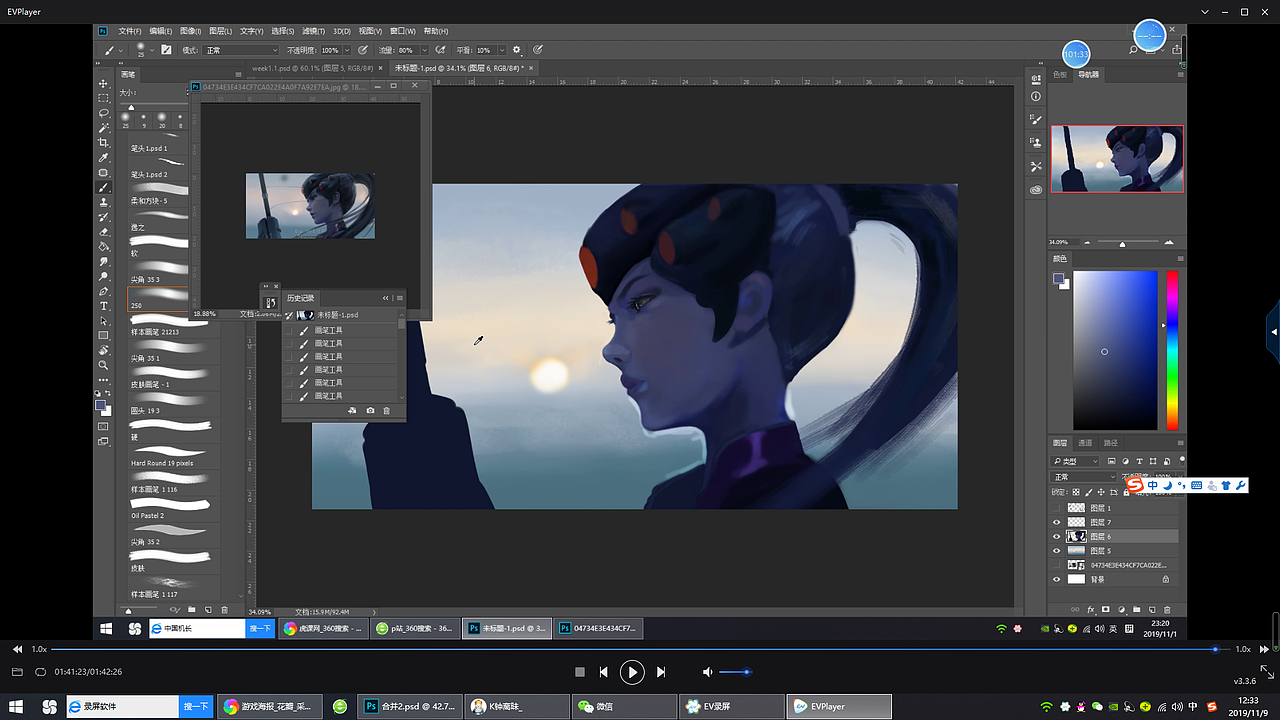Click EVPlayer stop button
1280x720 pixels.
[x=580, y=672]
